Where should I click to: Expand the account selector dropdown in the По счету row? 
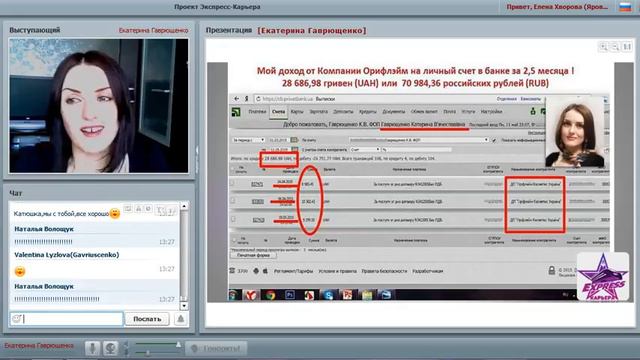(419, 140)
